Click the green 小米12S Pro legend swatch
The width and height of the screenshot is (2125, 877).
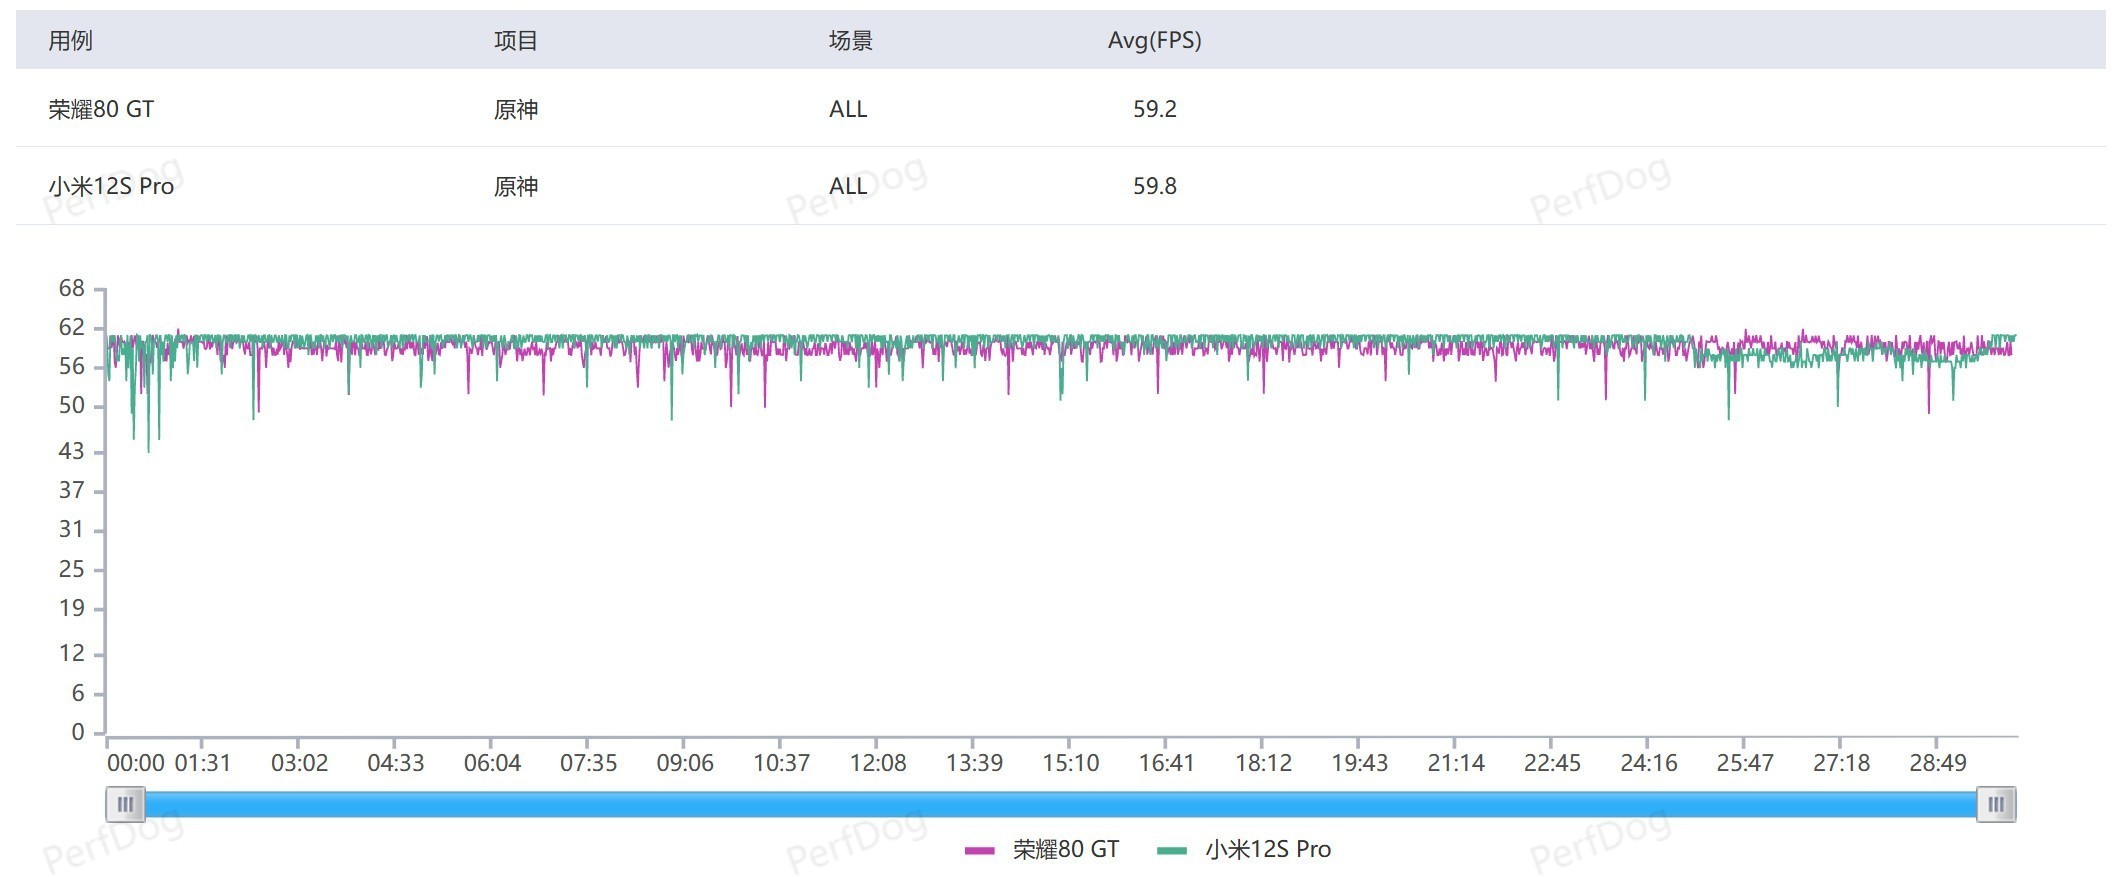point(1171,851)
